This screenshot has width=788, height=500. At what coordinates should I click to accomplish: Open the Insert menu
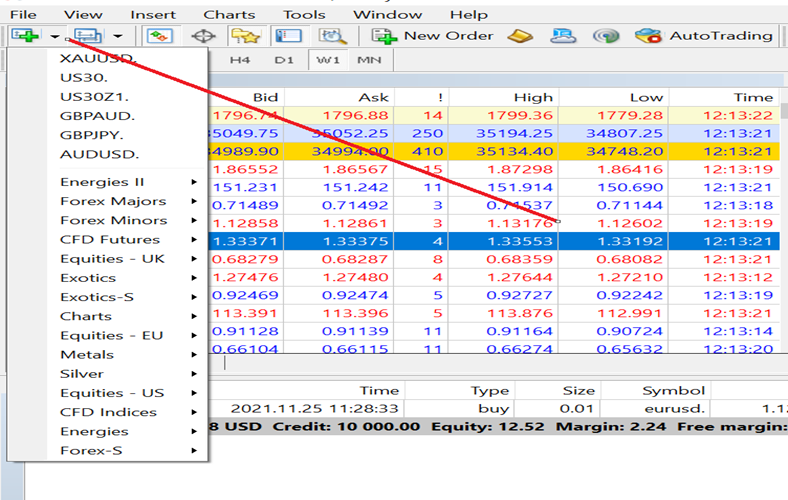click(x=153, y=15)
